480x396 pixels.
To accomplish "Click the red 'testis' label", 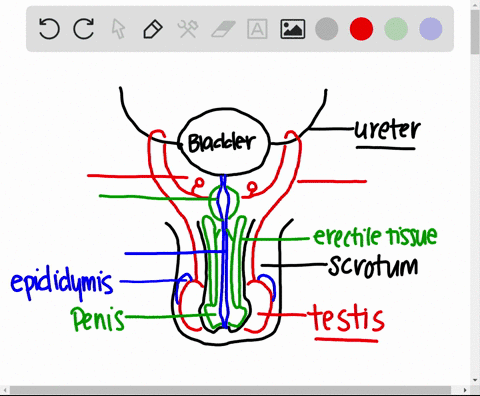I will coord(346,317).
